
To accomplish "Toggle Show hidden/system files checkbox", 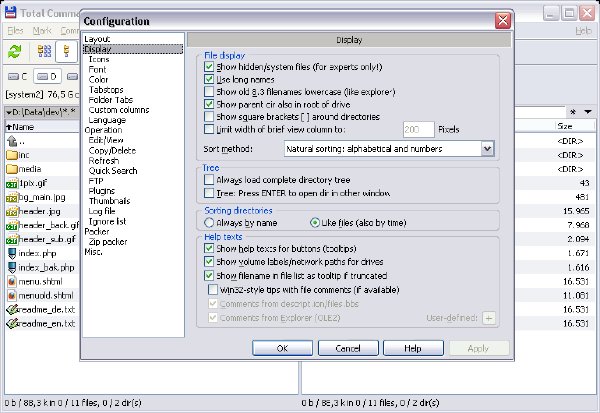I will click(x=209, y=67).
